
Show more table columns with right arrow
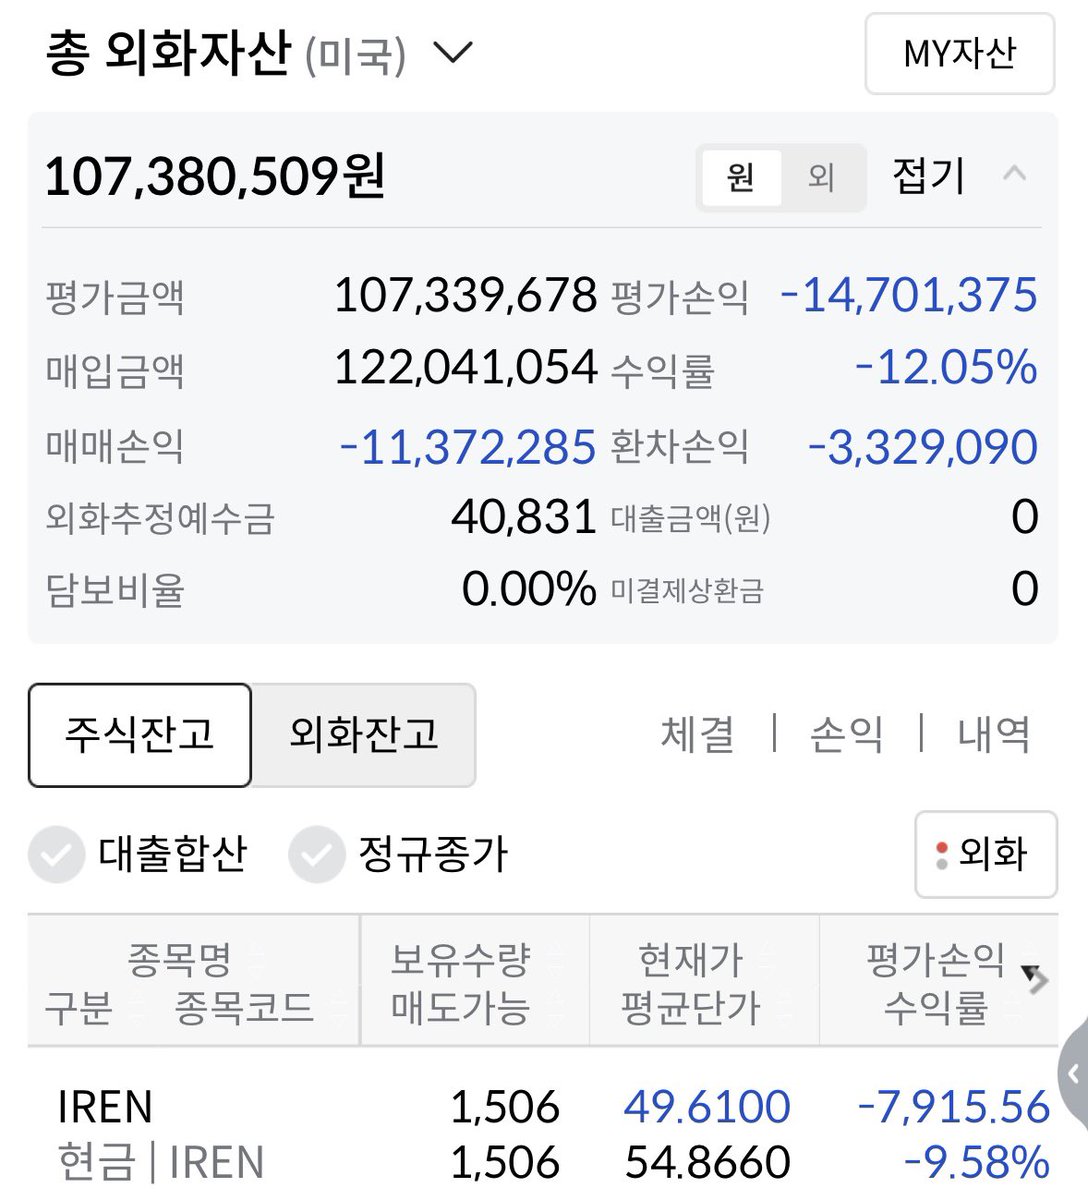pos(1036,980)
